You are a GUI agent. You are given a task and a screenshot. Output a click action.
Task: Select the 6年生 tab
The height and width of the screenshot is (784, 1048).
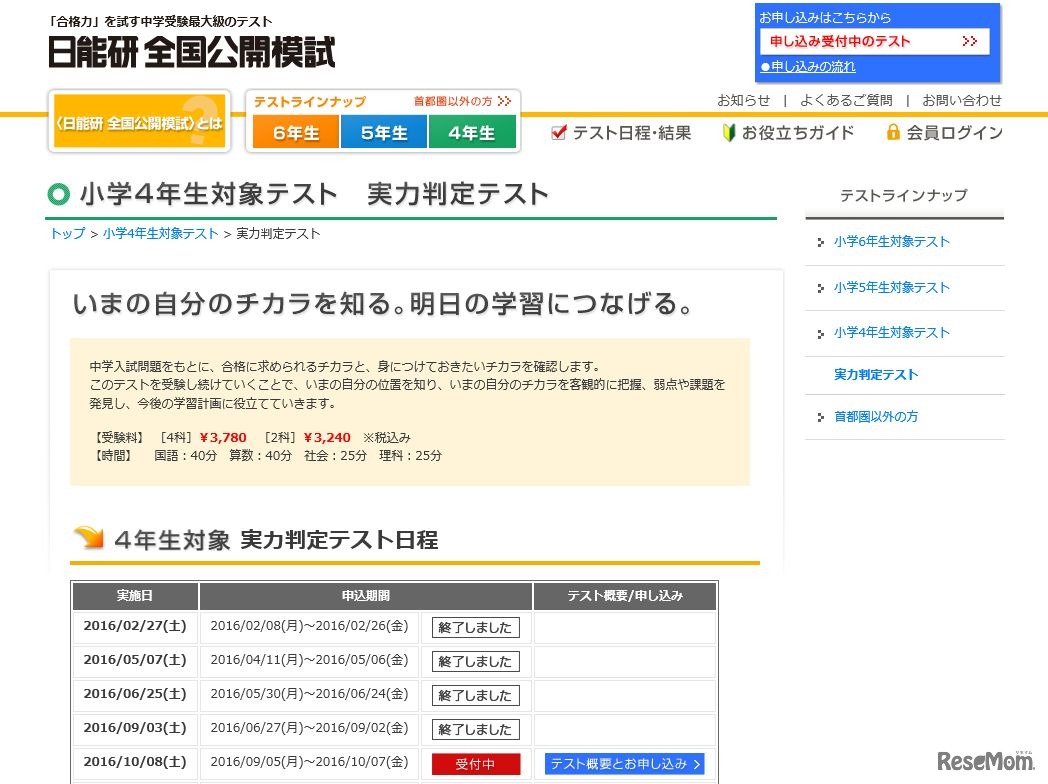pos(295,131)
